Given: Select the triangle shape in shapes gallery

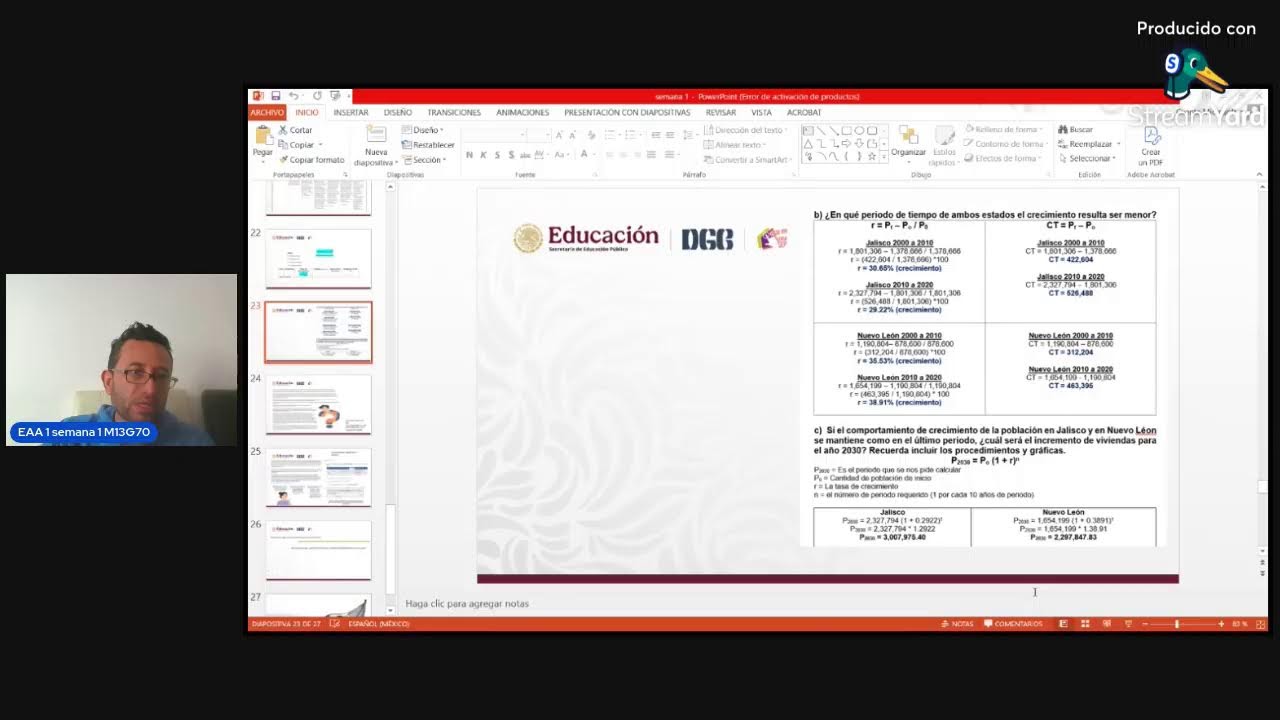Looking at the screenshot, I should (808, 143).
